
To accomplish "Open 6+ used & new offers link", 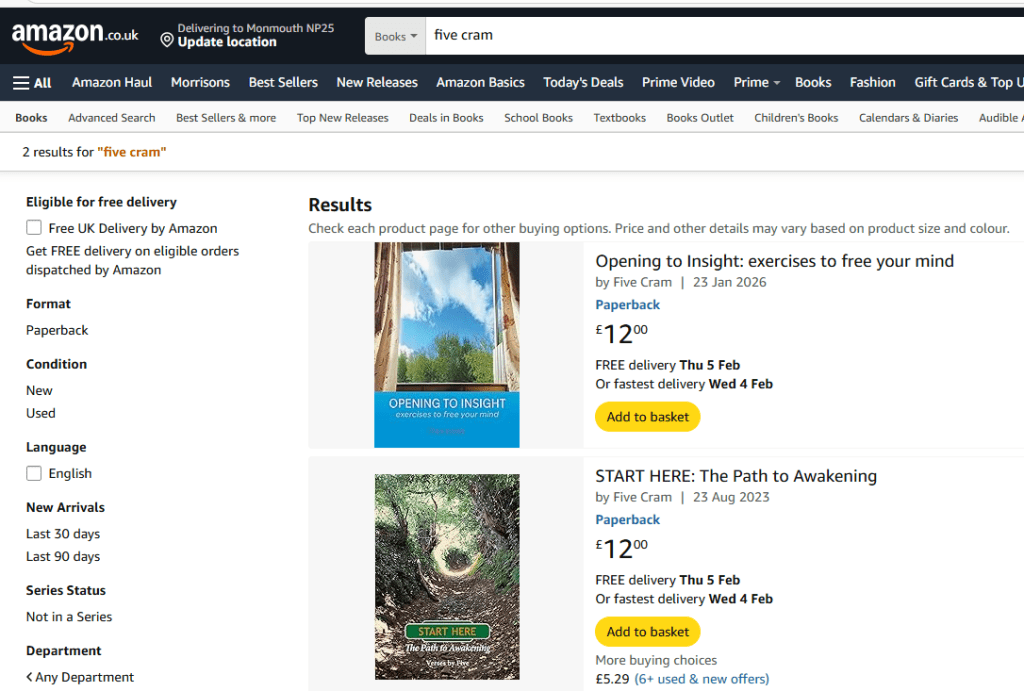I will point(701,679).
